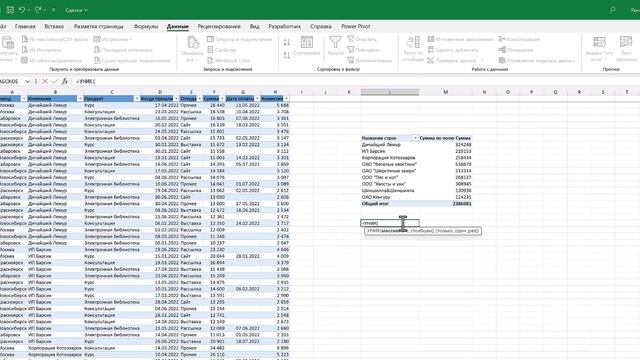Open the Power Pivot tab
This screenshot has height=360, width=640.
tap(356, 26)
